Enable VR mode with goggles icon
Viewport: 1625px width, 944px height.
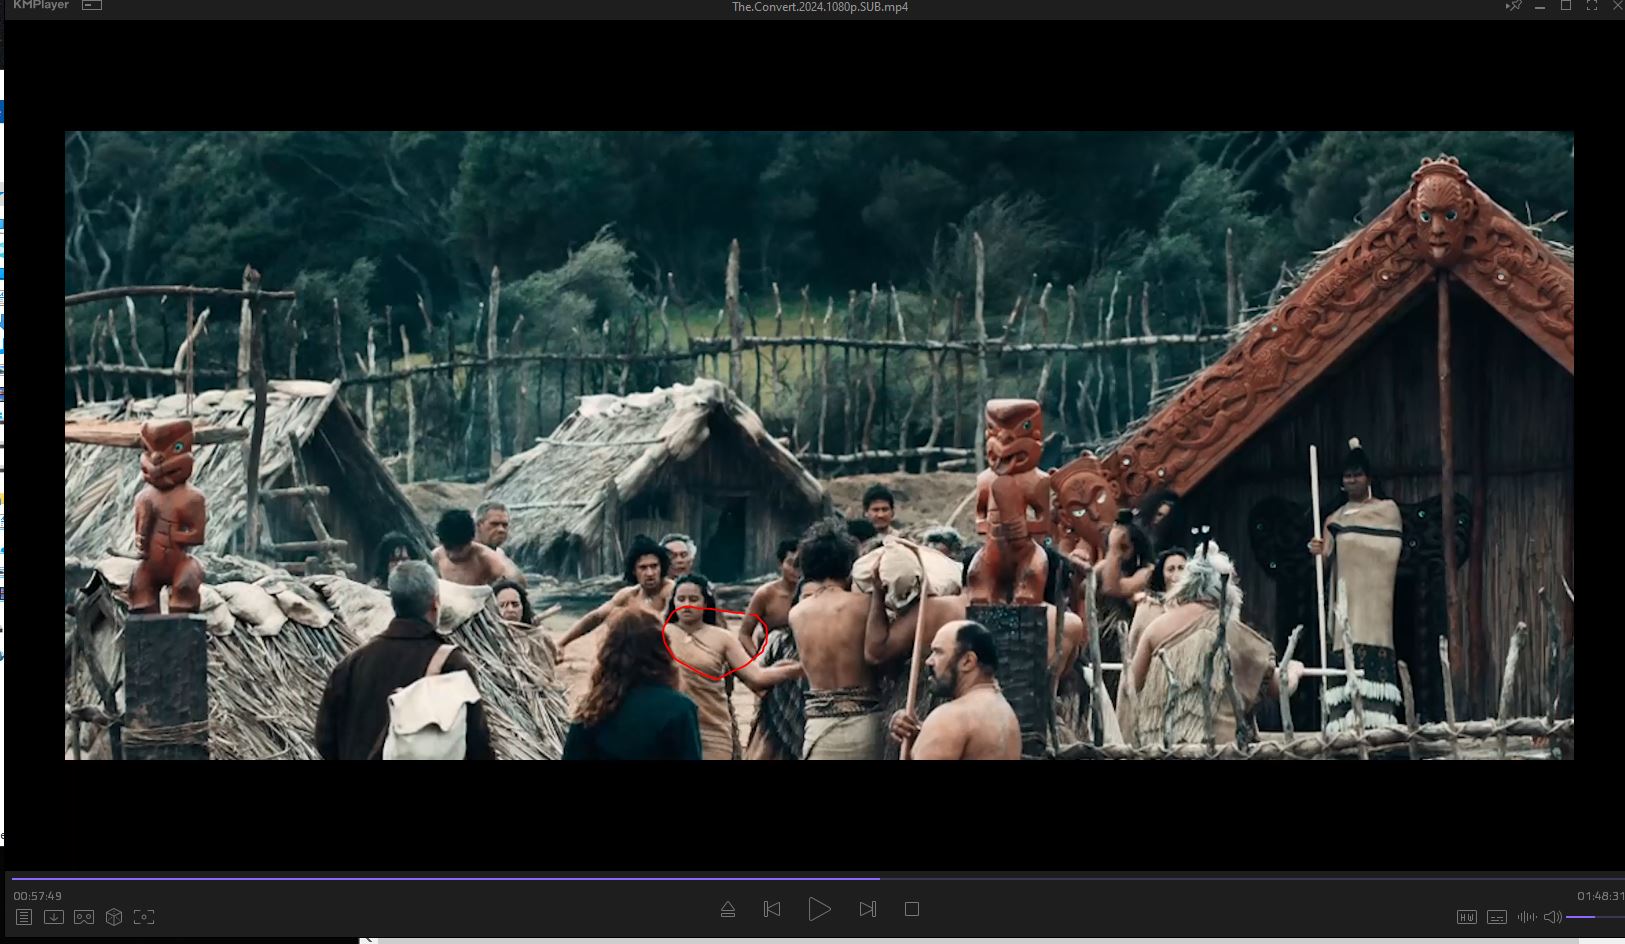(x=84, y=917)
